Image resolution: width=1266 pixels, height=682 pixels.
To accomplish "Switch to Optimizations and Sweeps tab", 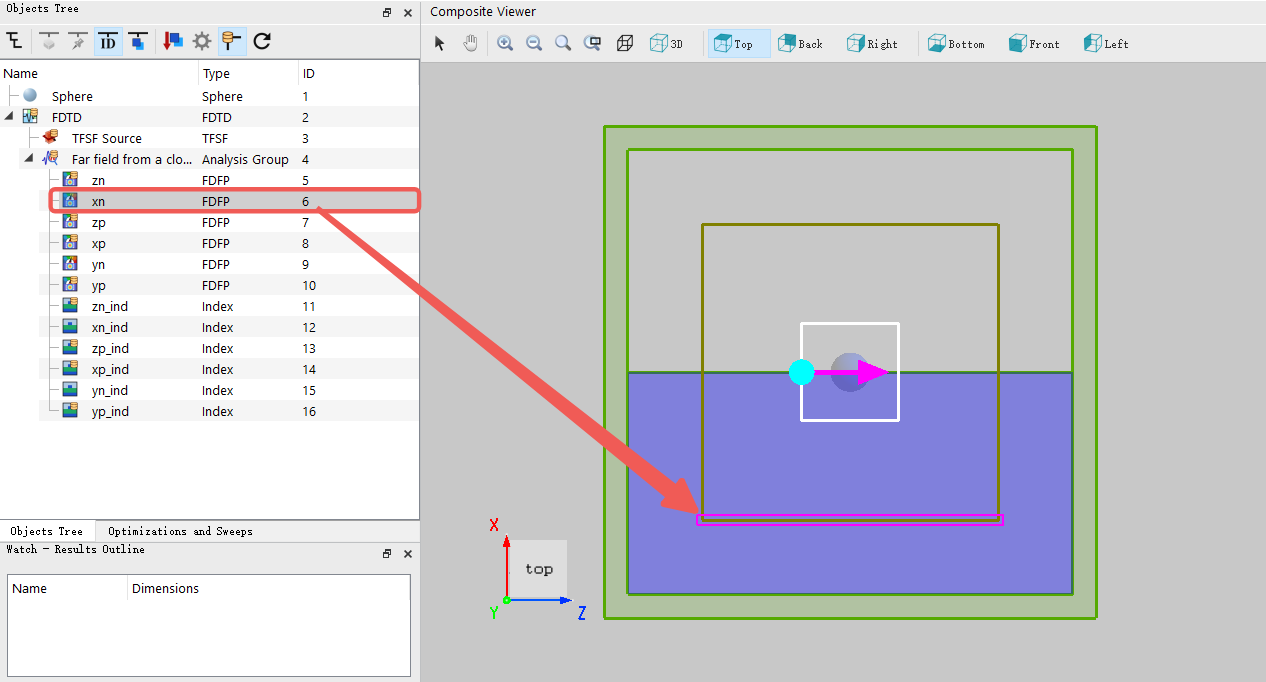I will tap(180, 531).
